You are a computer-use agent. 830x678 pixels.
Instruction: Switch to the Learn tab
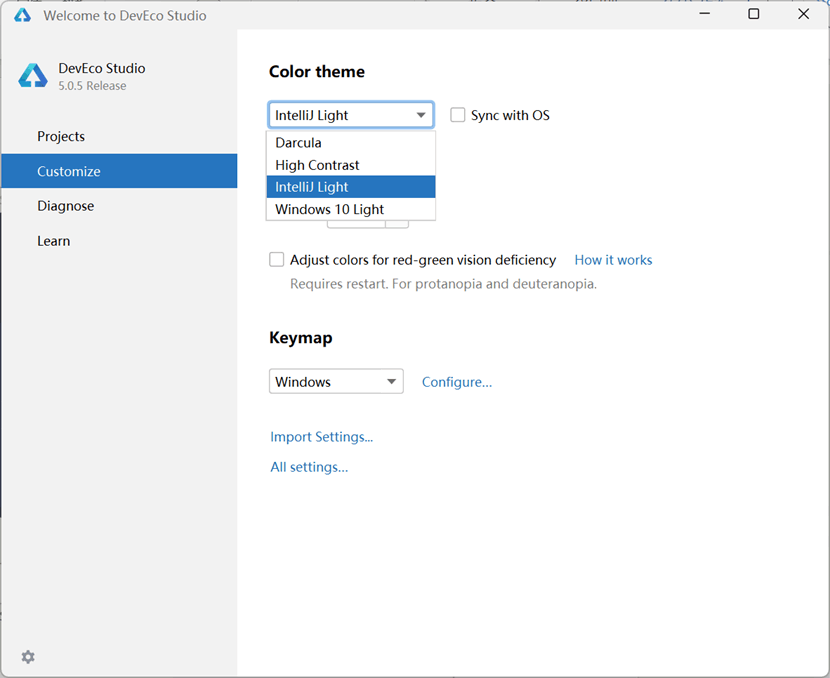119,241
